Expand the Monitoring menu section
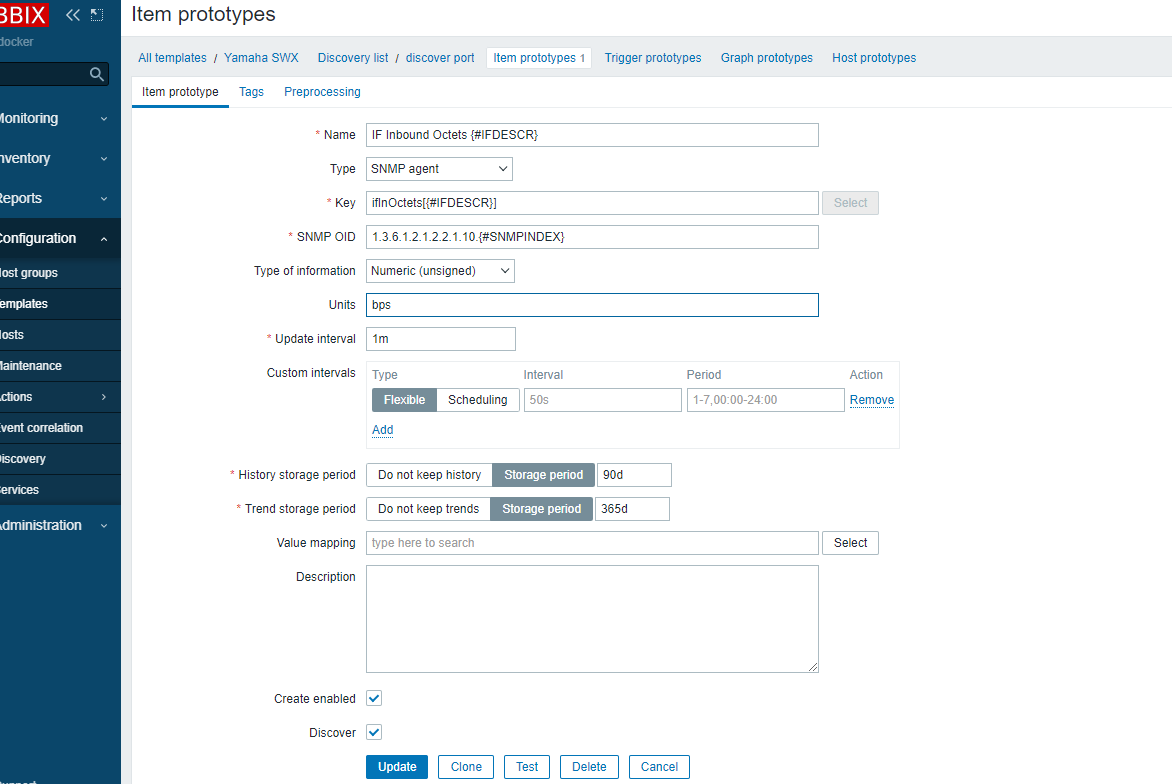The height and width of the screenshot is (784, 1172). pos(60,118)
